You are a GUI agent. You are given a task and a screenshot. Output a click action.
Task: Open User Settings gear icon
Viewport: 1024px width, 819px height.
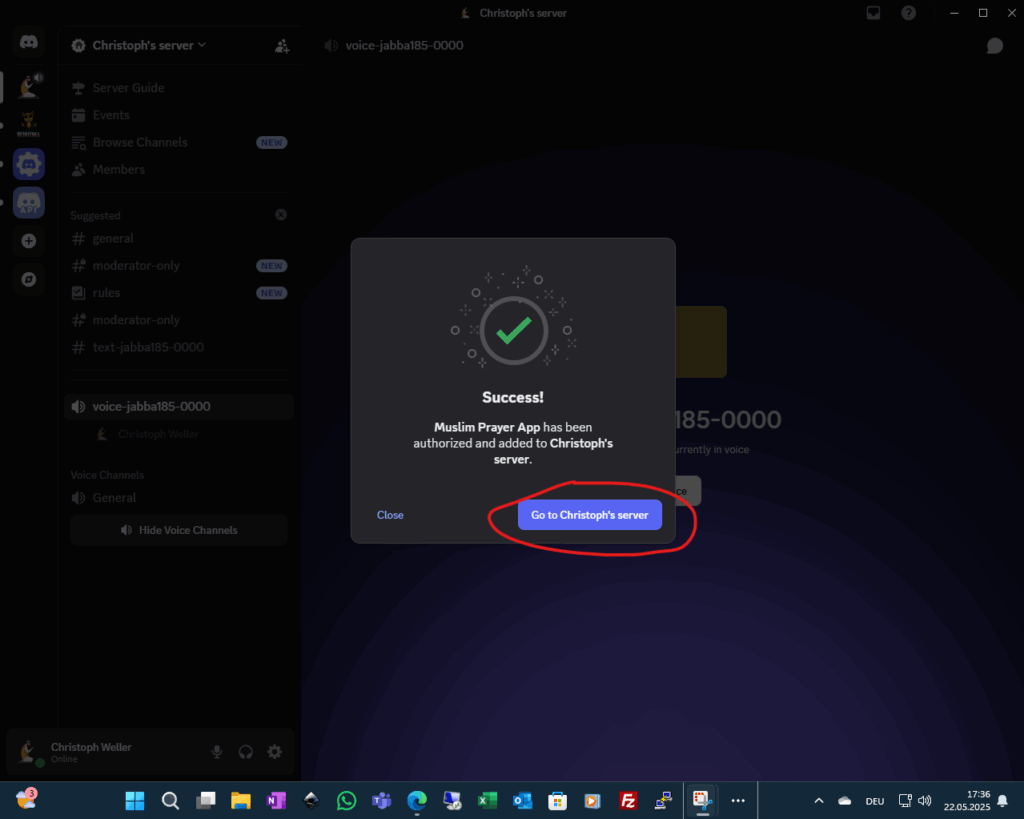click(275, 752)
